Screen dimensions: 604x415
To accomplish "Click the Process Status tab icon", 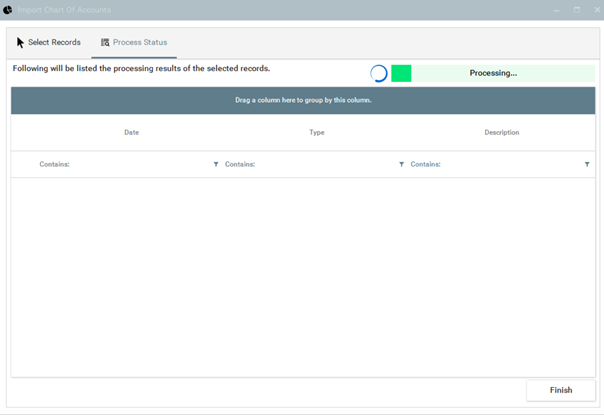I will [x=105, y=43].
